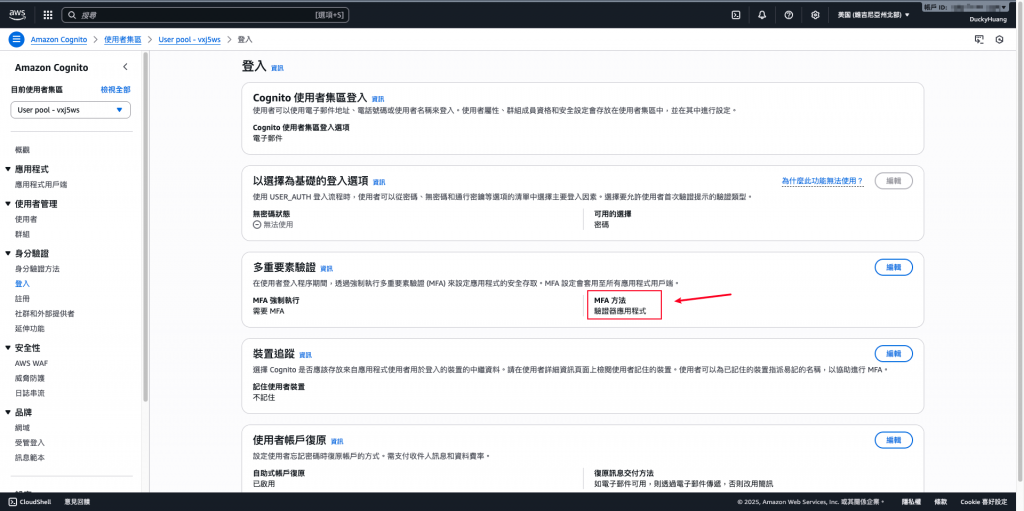Open 概觀 in the sidebar
Screen dimensions: 1024x511
tap(22, 150)
